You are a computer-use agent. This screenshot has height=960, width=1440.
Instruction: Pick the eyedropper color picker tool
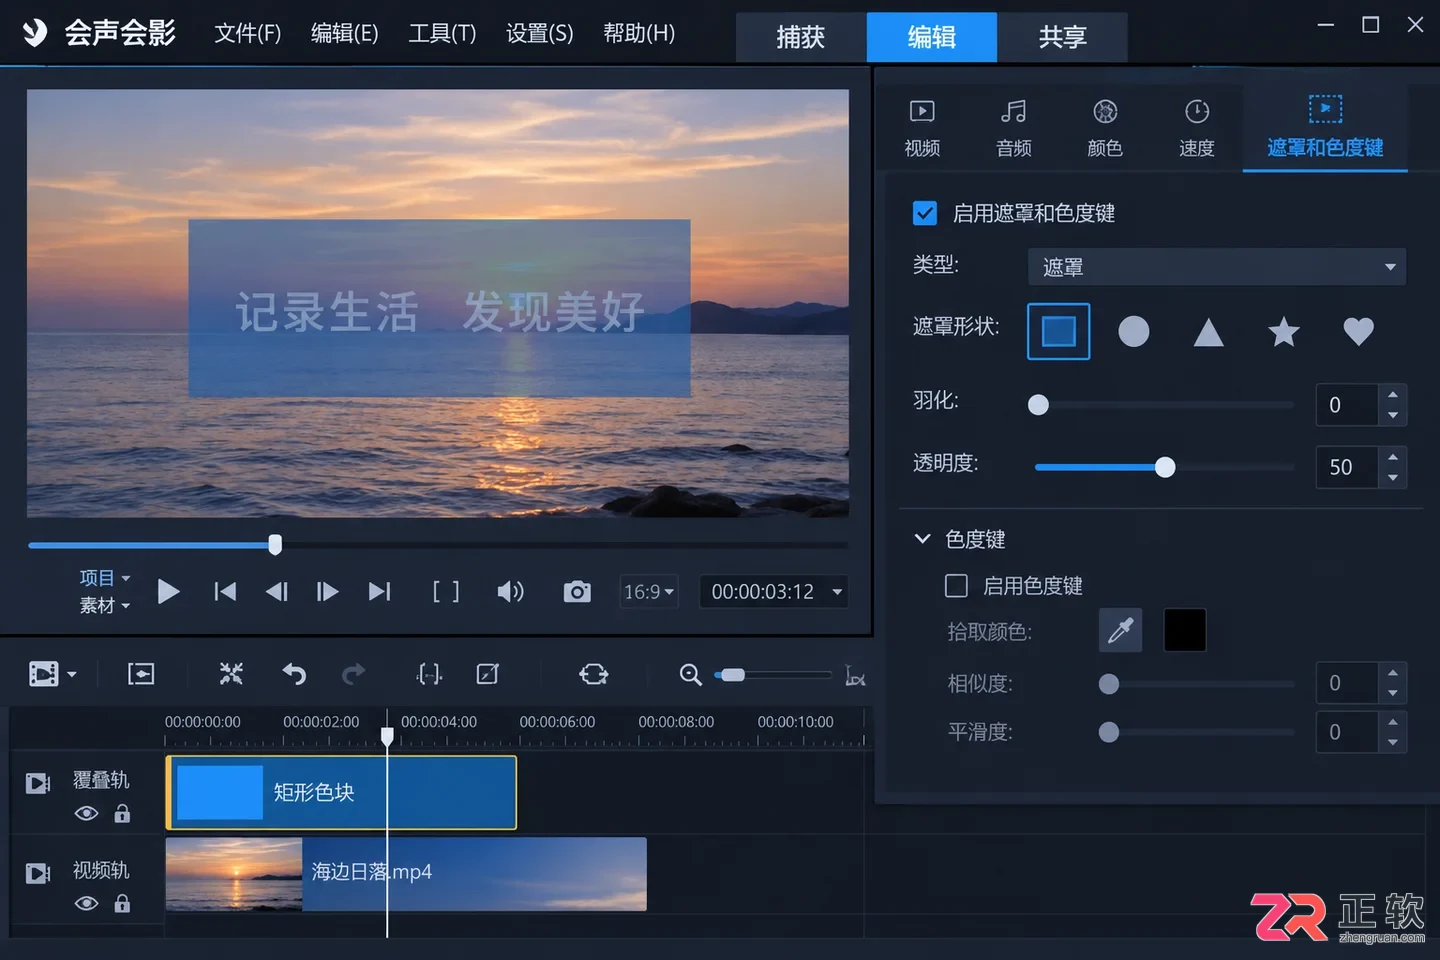tap(1121, 630)
